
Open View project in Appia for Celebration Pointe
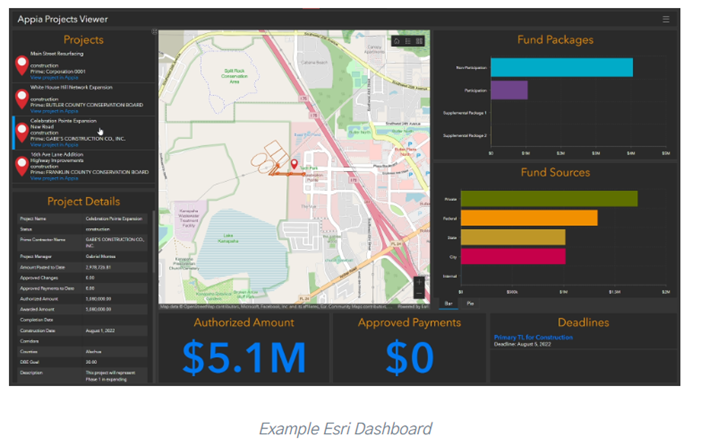pos(55,144)
